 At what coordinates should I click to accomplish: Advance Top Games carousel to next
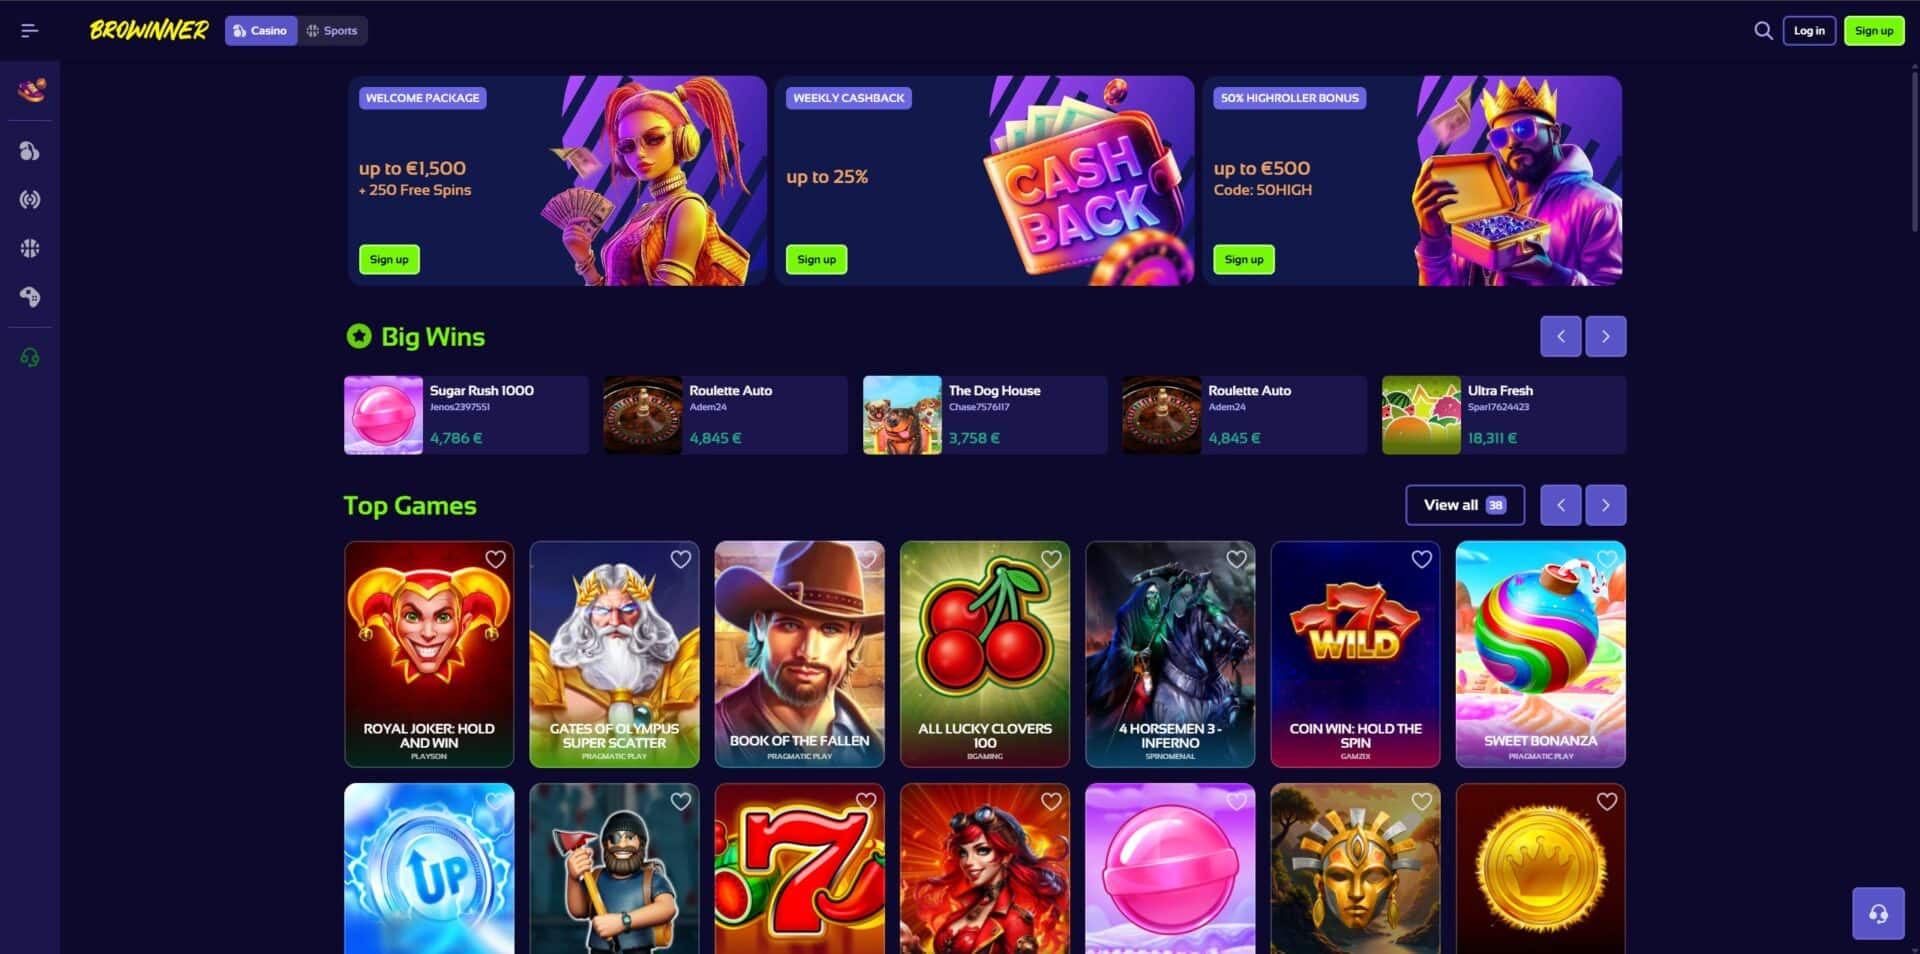pos(1606,505)
